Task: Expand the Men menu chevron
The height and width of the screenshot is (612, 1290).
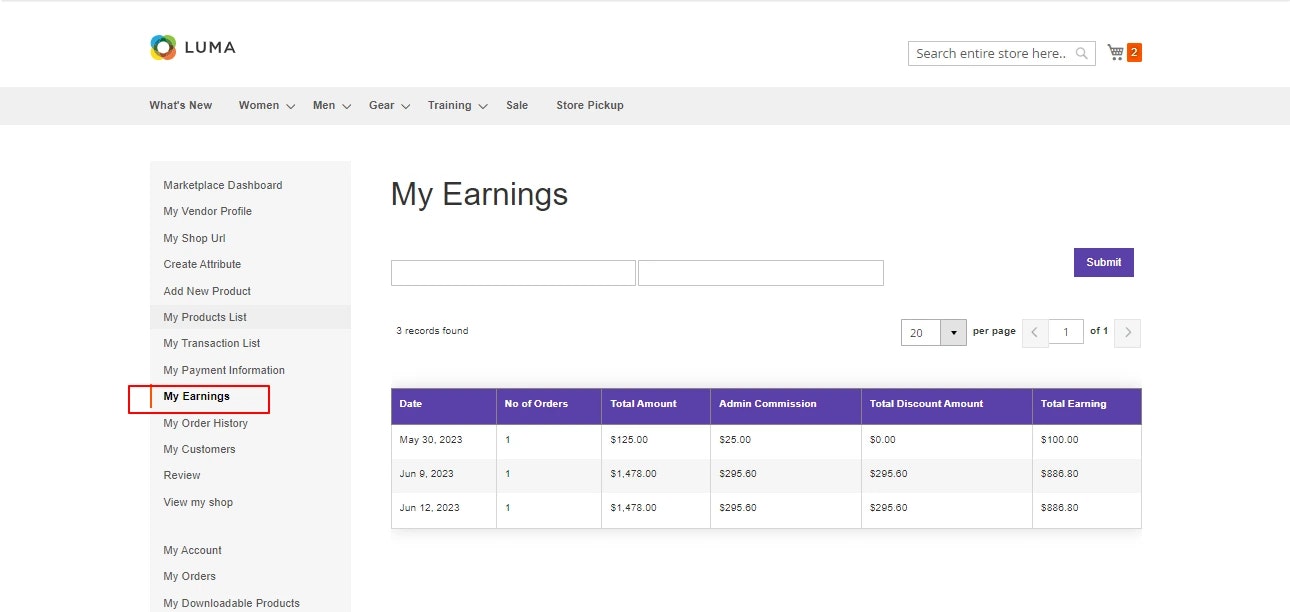Action: tap(347, 106)
